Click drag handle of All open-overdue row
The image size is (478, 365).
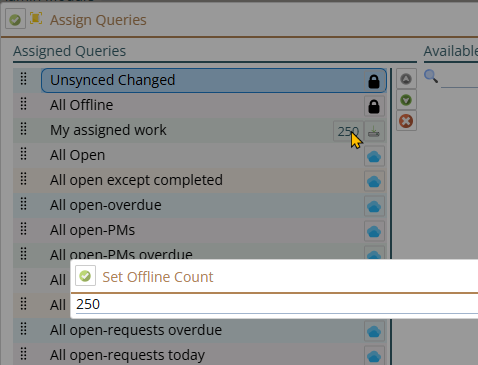23,204
